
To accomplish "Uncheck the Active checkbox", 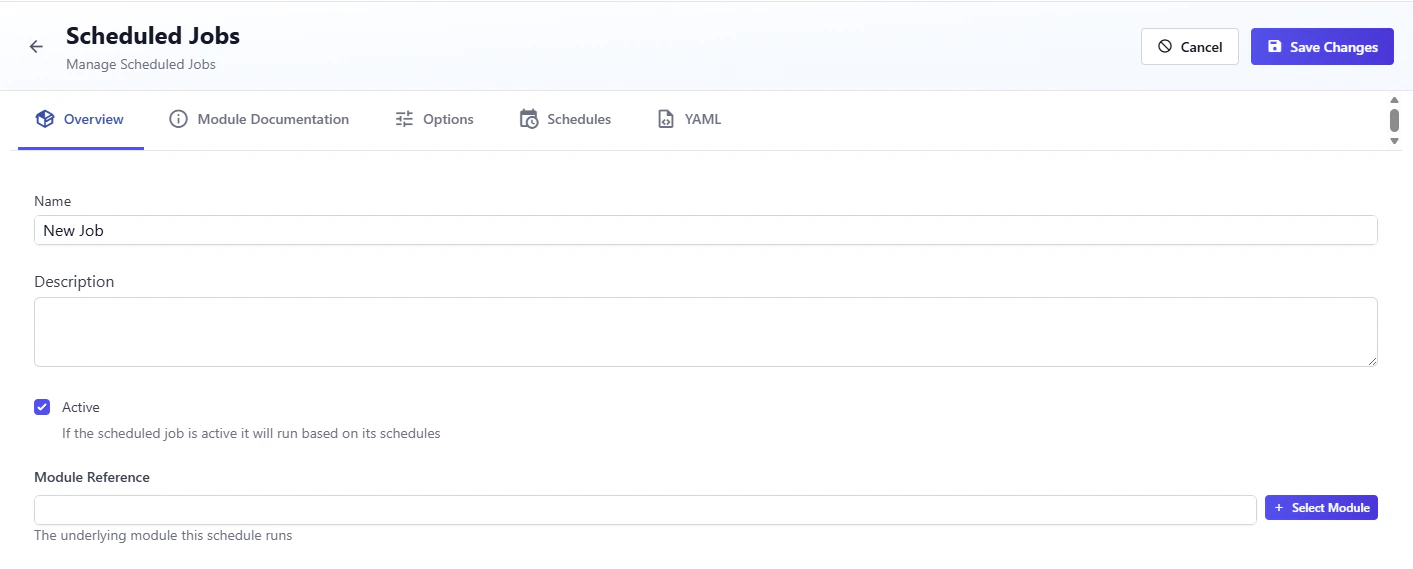I will coord(42,407).
